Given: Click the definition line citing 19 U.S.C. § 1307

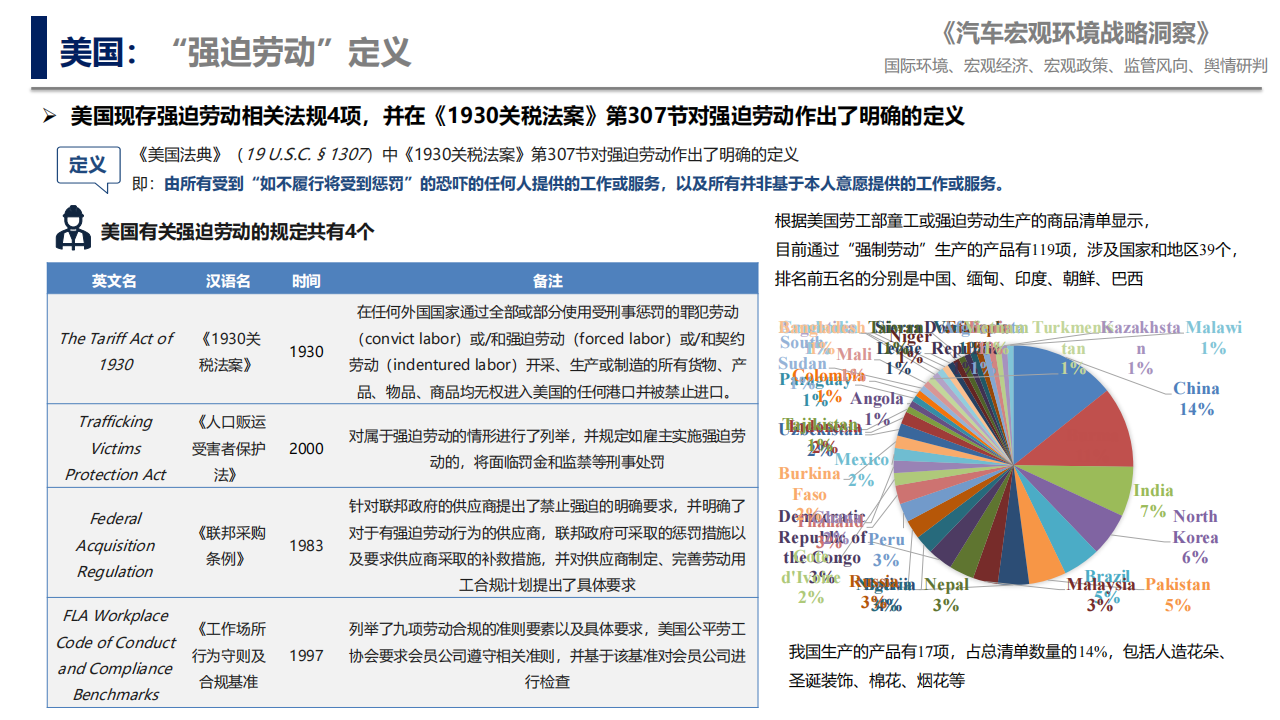Looking at the screenshot, I should 467,155.
